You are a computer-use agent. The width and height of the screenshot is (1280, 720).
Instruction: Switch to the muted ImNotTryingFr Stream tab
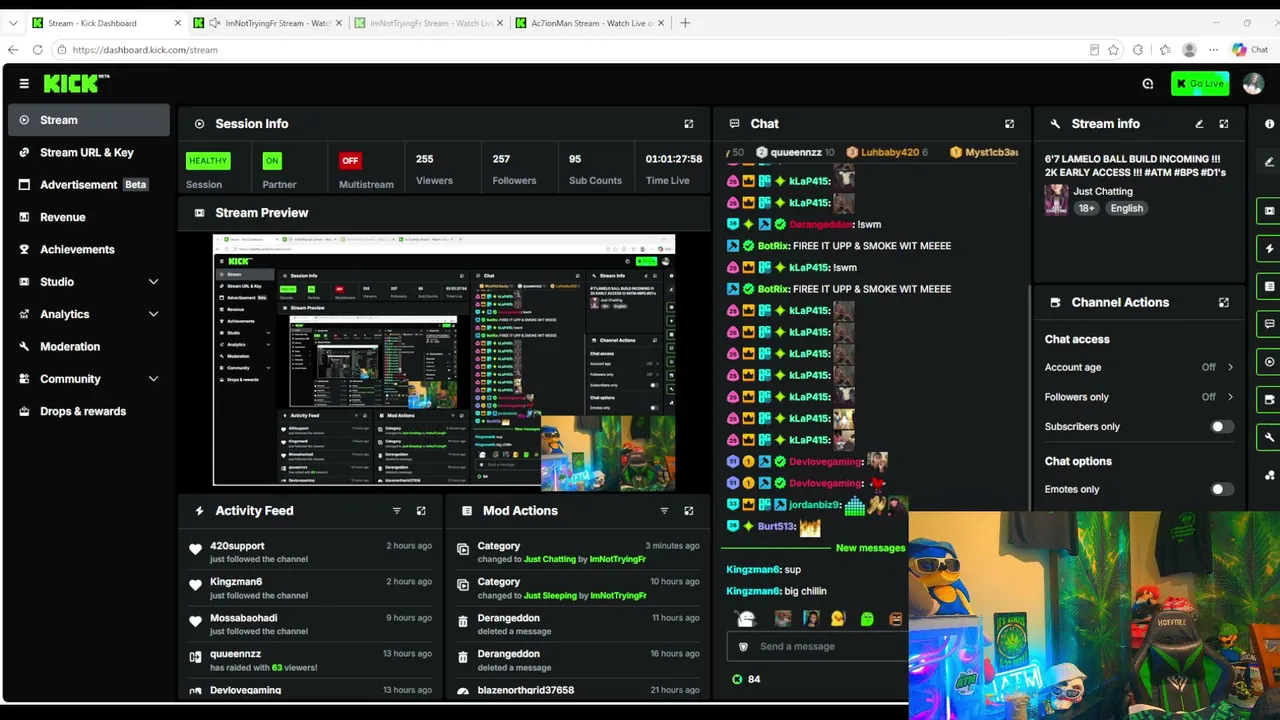(x=270, y=23)
